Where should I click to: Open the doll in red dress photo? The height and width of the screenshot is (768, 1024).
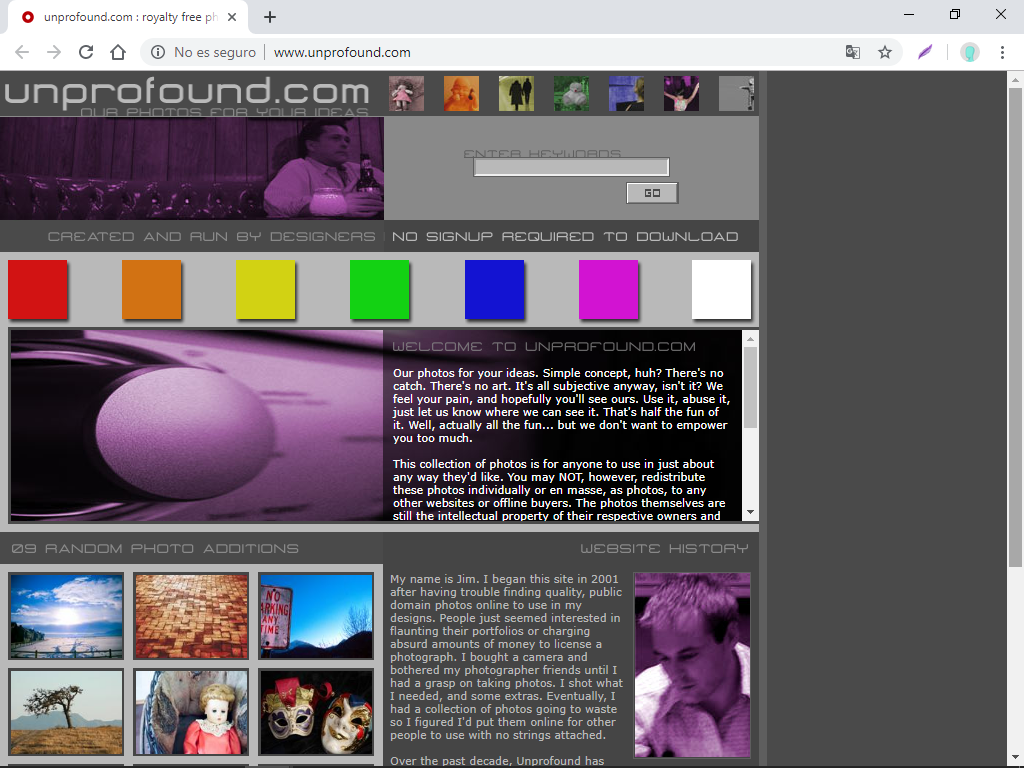click(x=191, y=712)
